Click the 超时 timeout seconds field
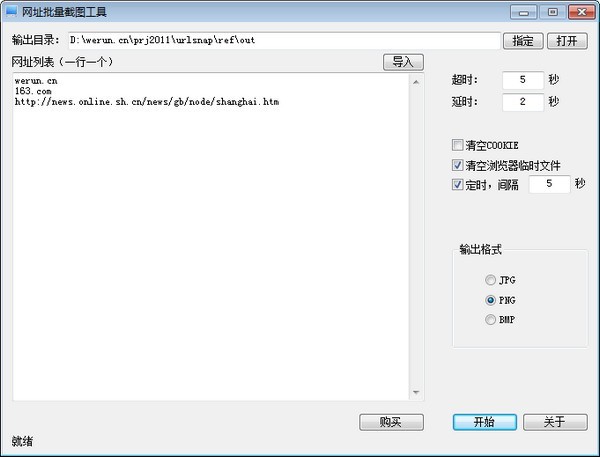This screenshot has height=457, width=600. pyautogui.click(x=523, y=80)
